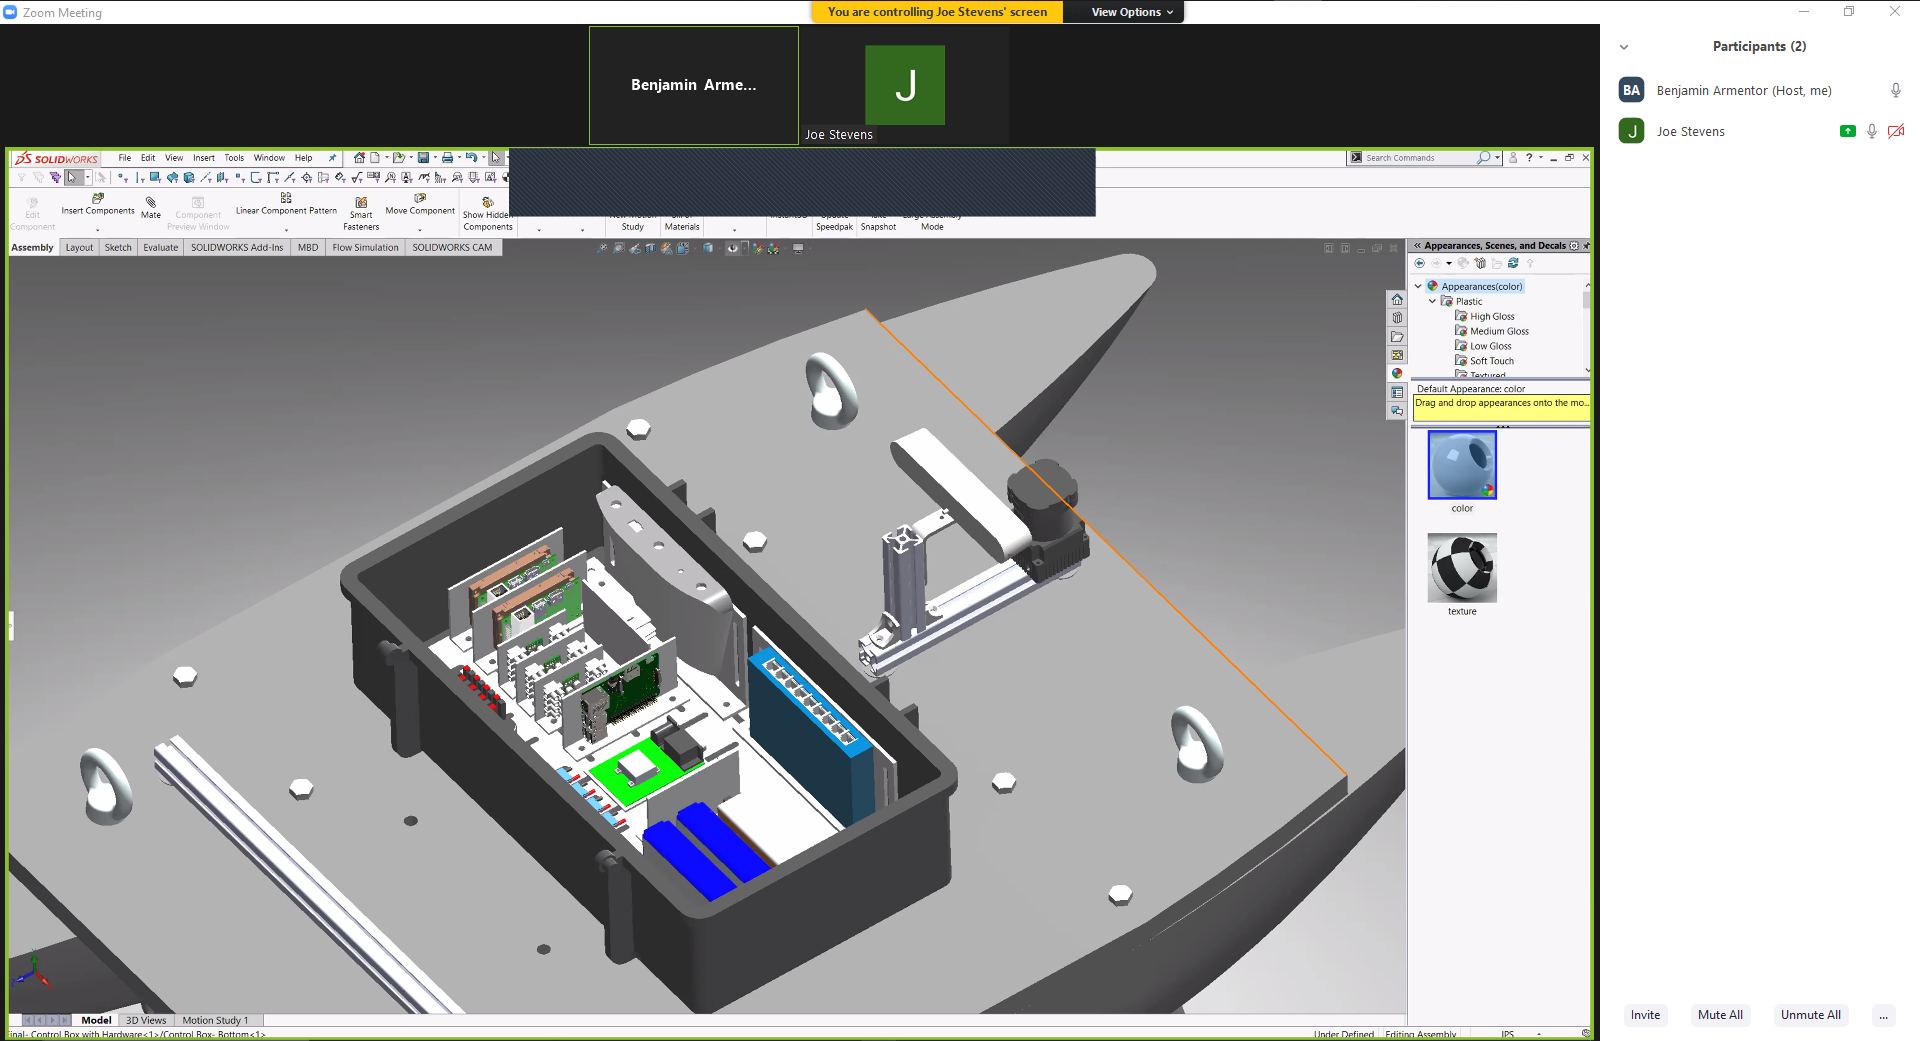
Task: Open the Search Commands dropdown arrow
Action: (x=1497, y=158)
